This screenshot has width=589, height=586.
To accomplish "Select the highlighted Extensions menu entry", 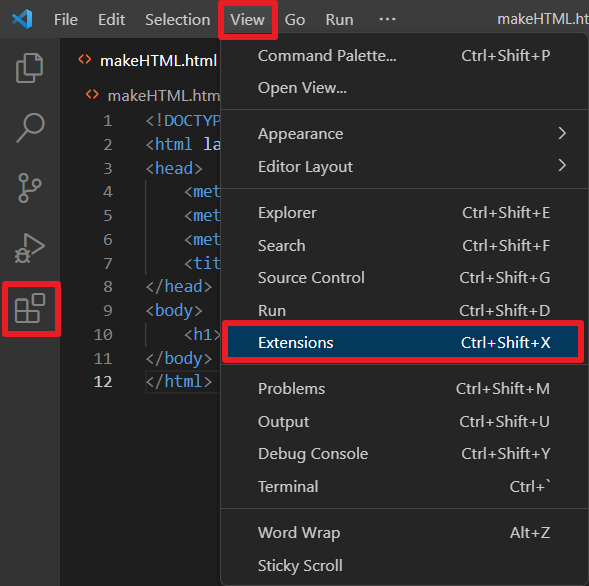I will [x=403, y=342].
